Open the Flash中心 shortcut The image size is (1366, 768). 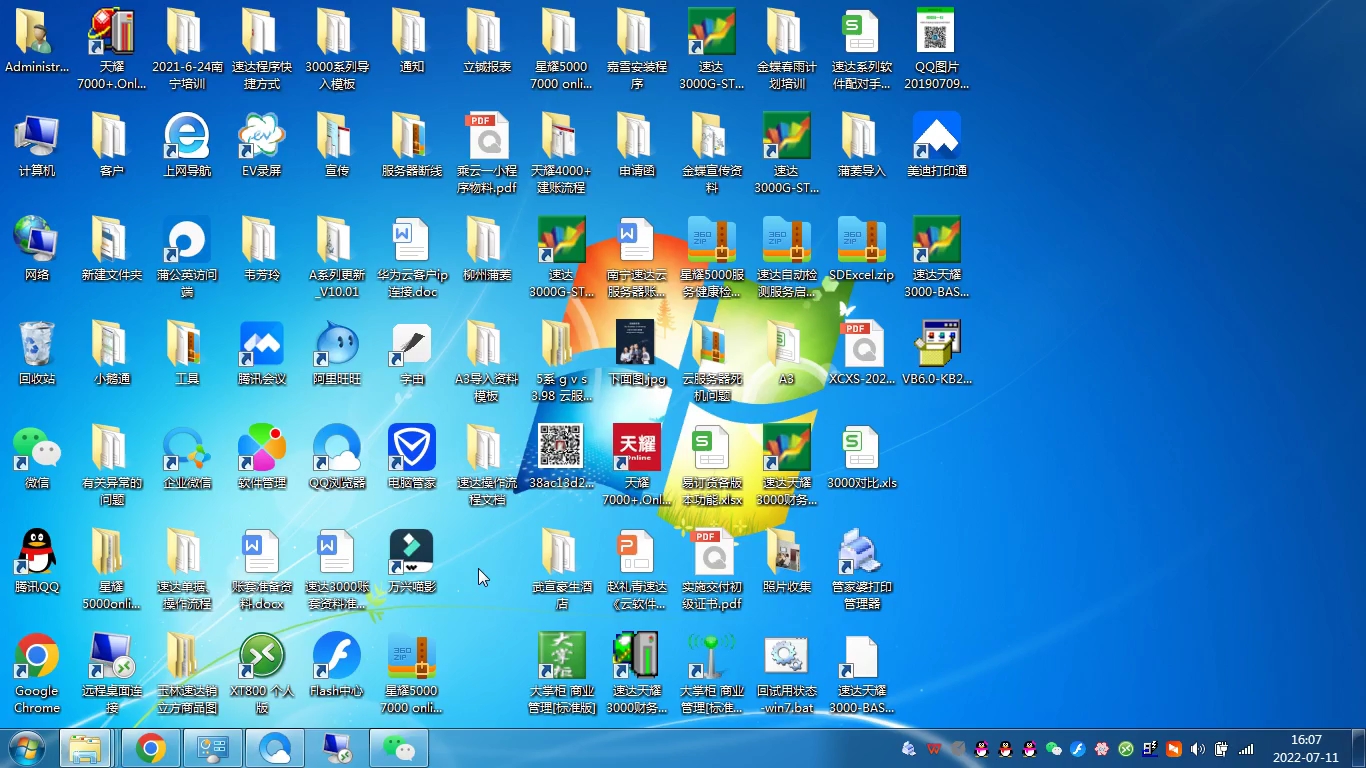click(x=337, y=666)
